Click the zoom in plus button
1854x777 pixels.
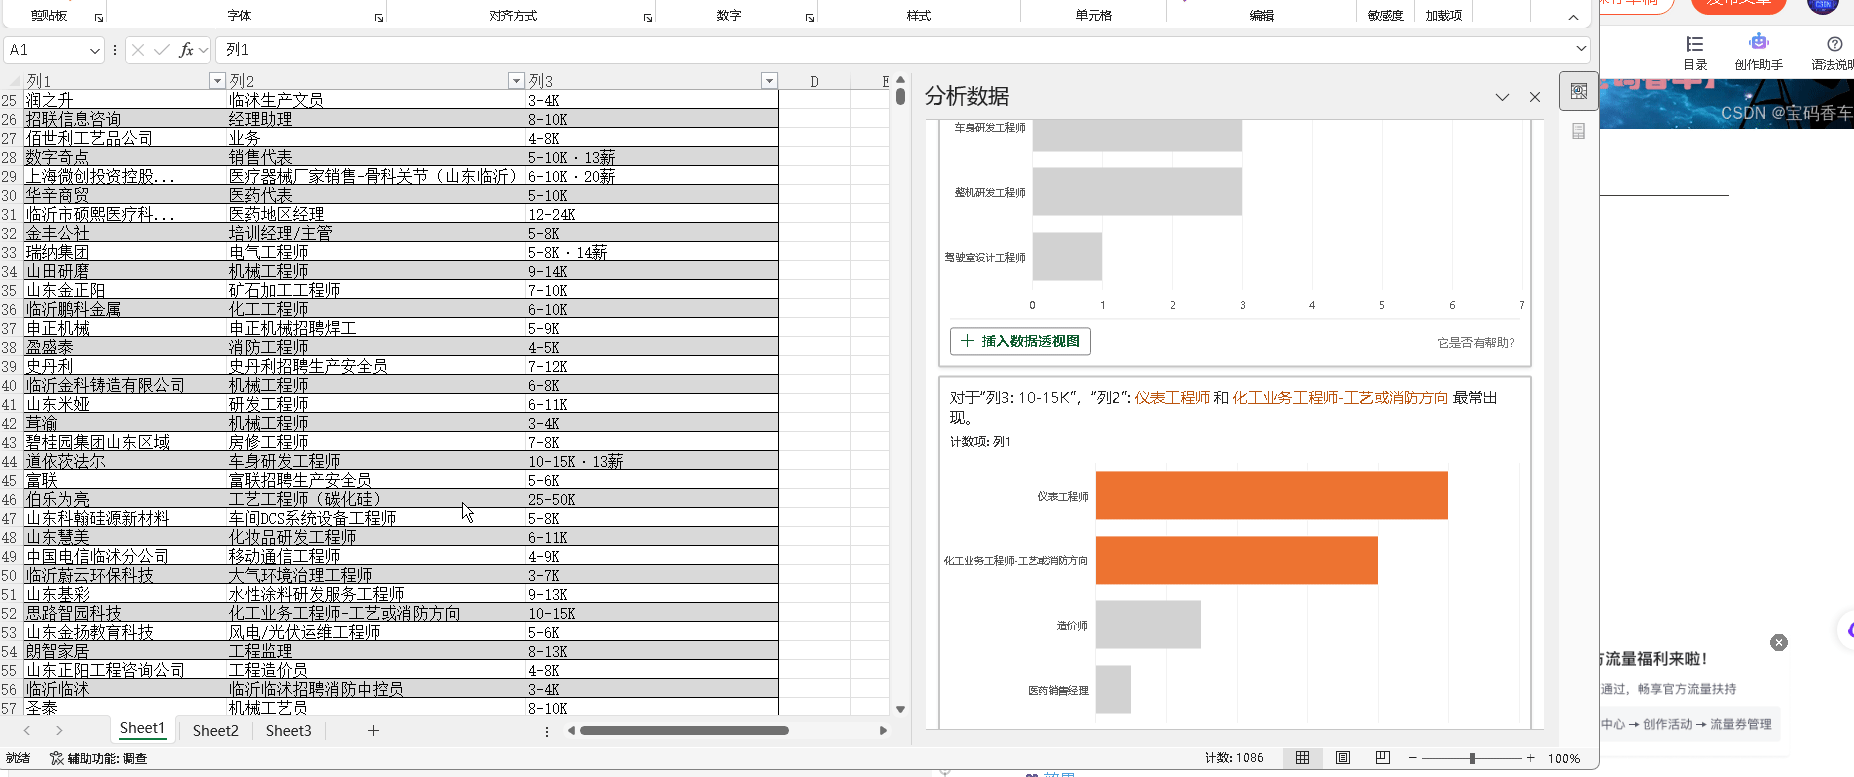point(1530,758)
